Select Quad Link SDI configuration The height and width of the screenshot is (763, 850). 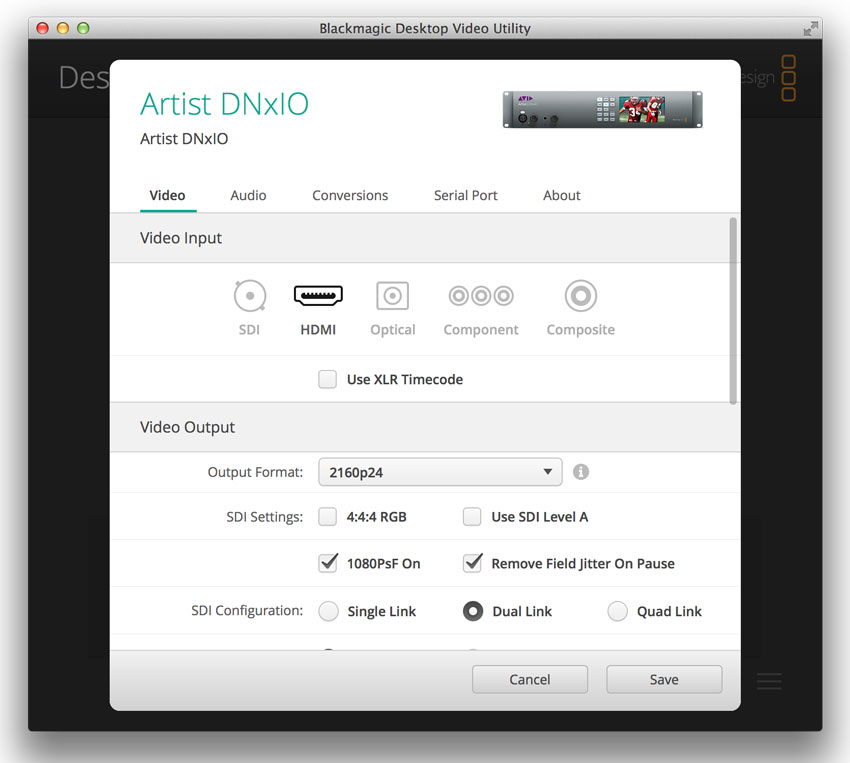point(617,611)
